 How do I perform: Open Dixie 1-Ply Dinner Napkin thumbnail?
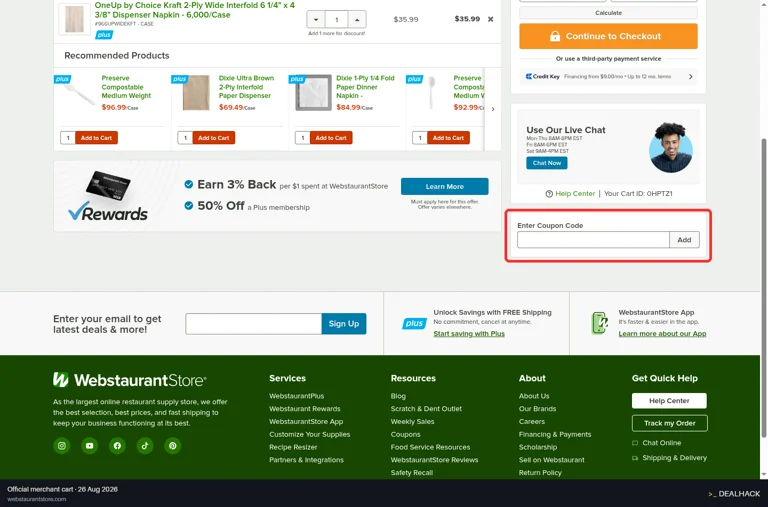point(313,93)
